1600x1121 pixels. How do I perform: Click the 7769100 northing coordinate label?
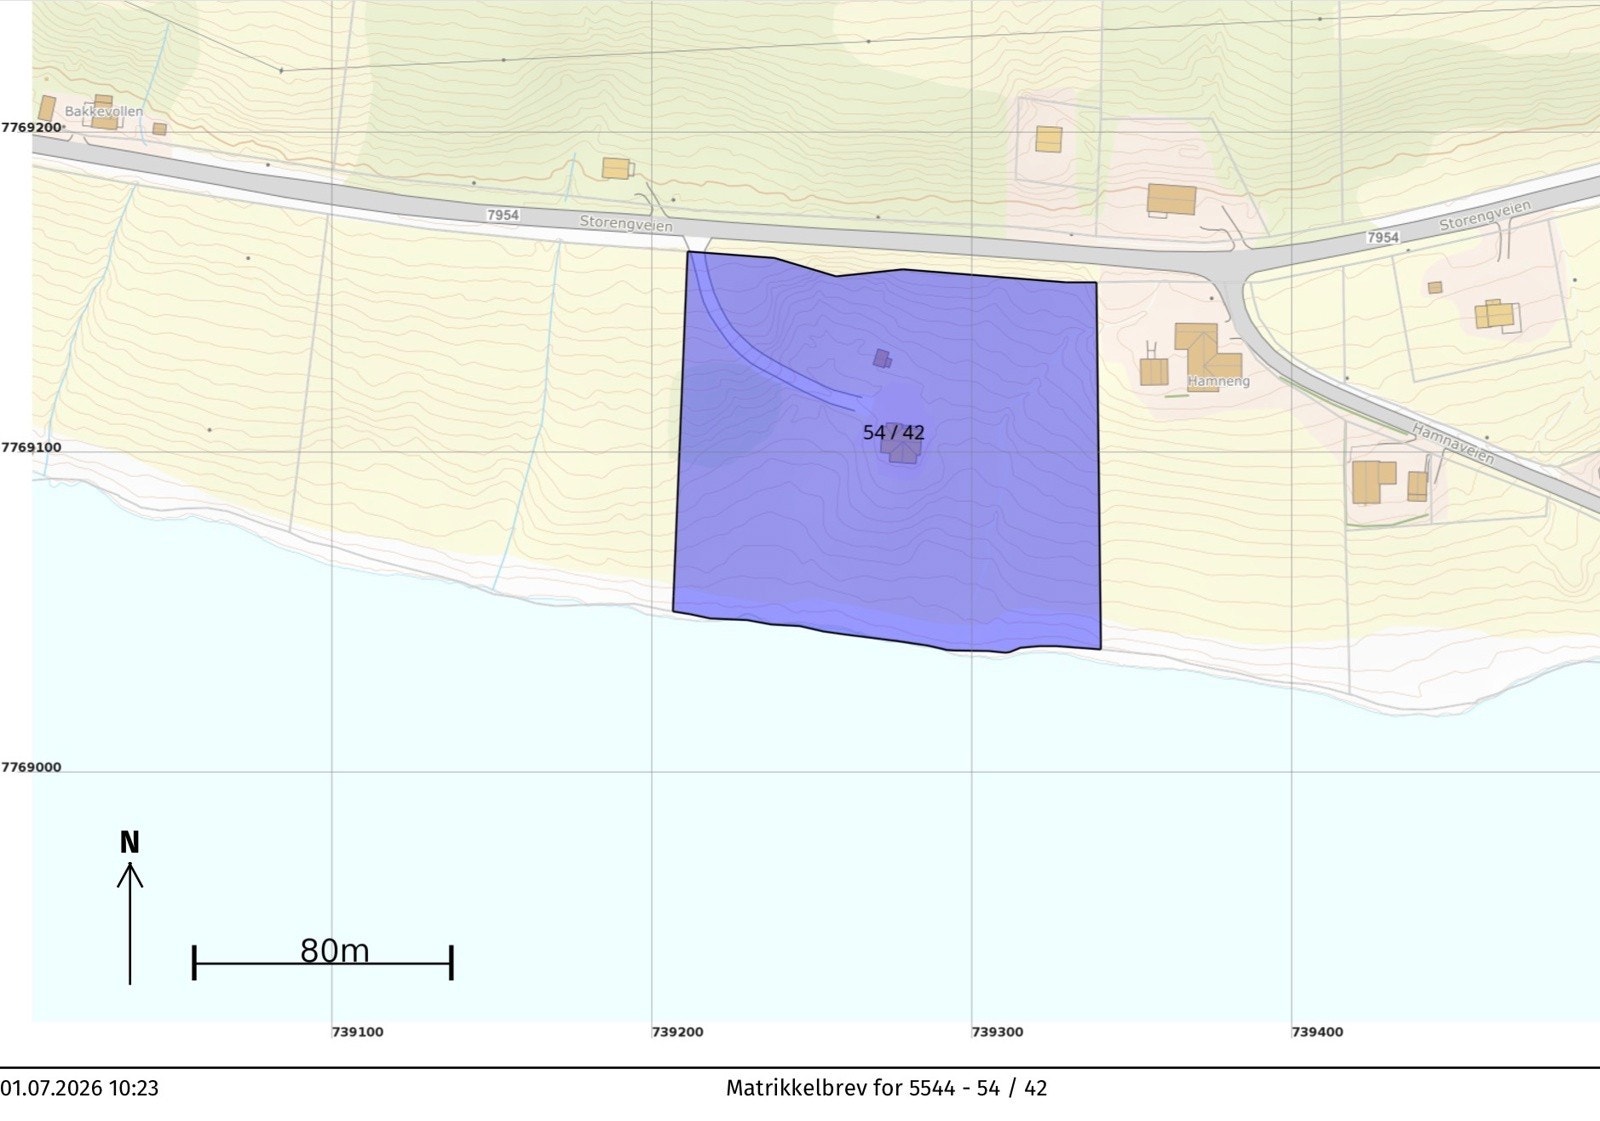point(31,447)
